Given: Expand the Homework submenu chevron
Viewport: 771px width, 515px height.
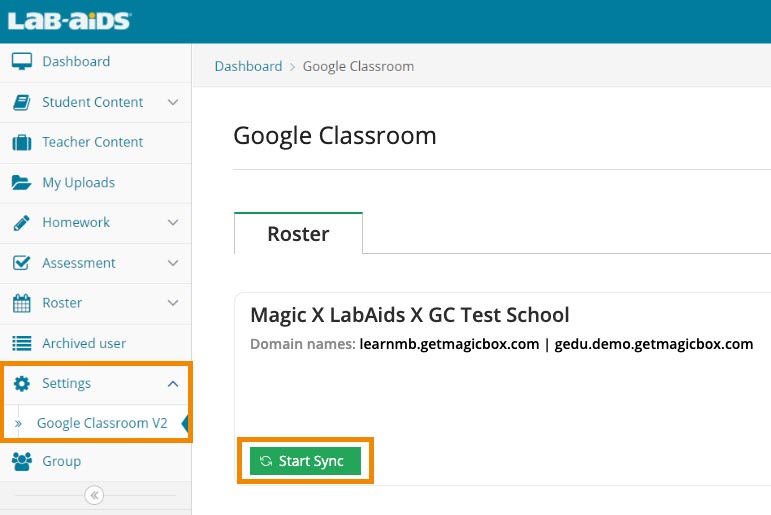Looking at the screenshot, I should 173,223.
